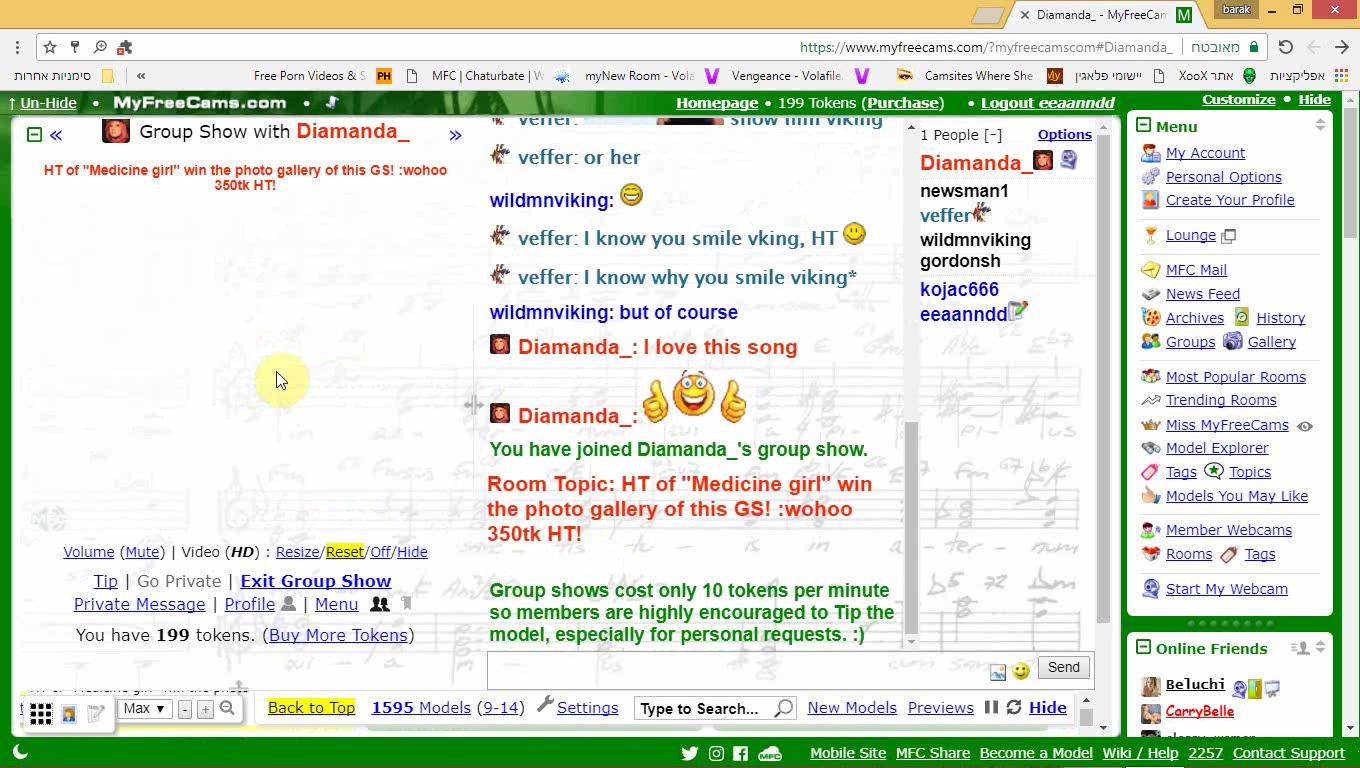Click the grid view icon in bottom-left toolbar
The width and height of the screenshot is (1360, 768).
point(40,713)
